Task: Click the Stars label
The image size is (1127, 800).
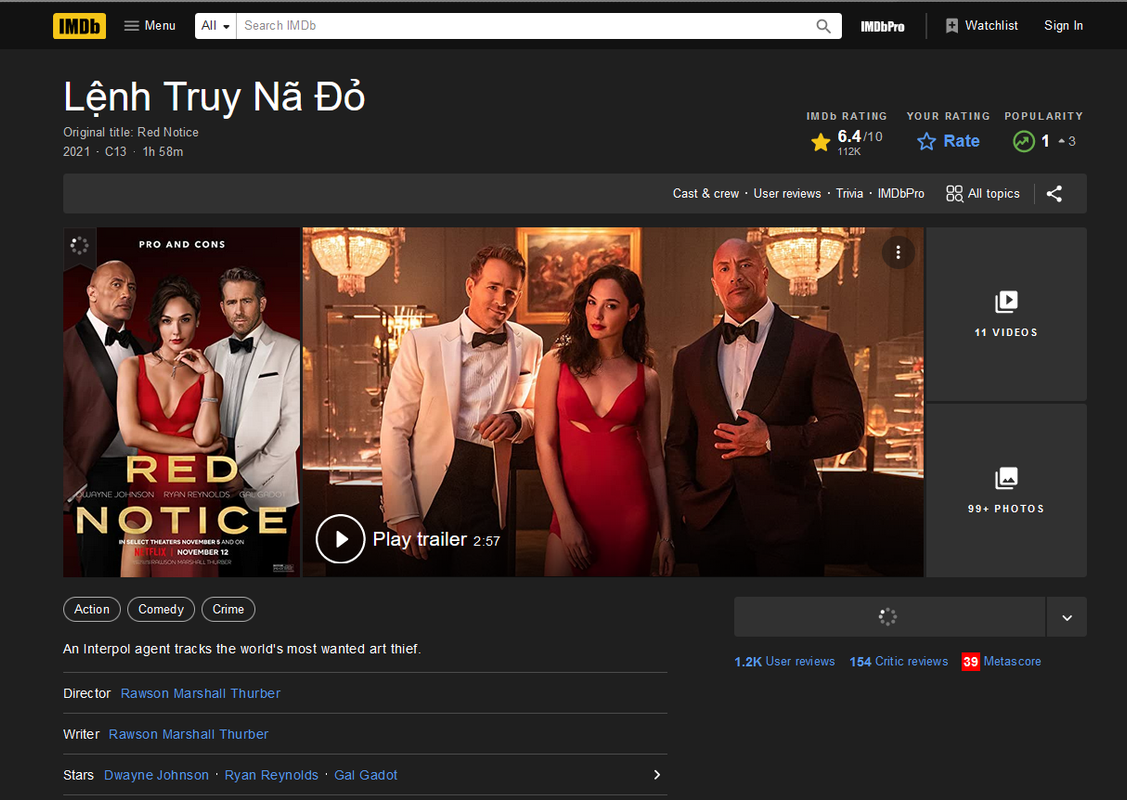Action: click(78, 775)
